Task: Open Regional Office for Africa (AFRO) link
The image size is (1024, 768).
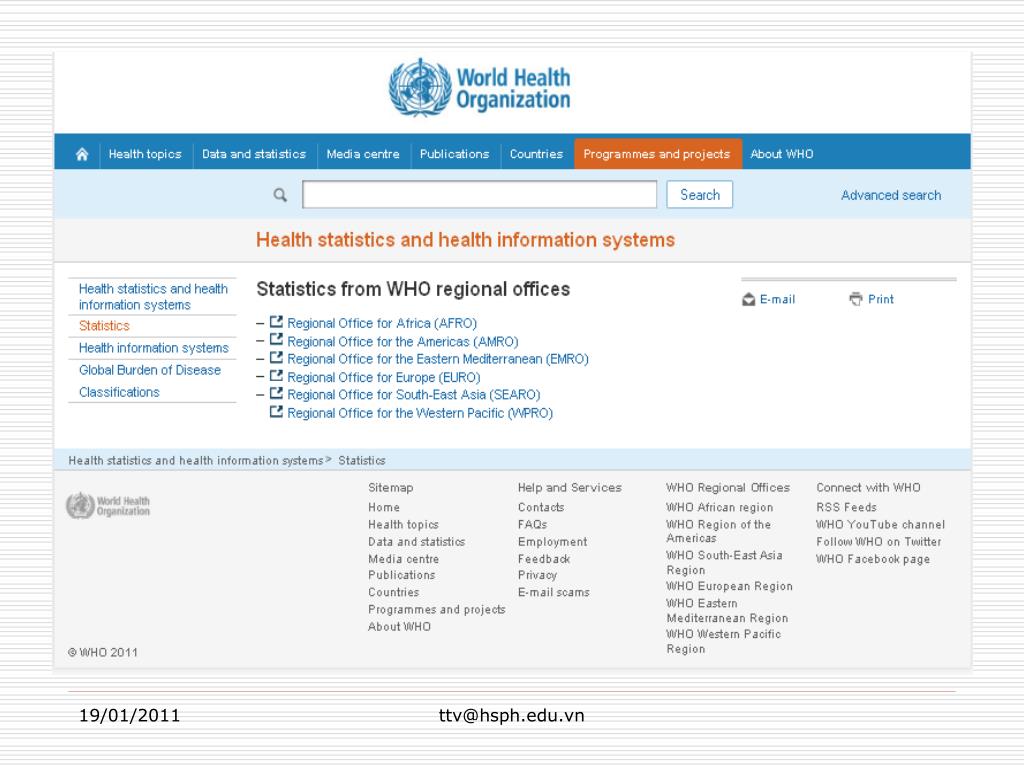Action: click(382, 323)
